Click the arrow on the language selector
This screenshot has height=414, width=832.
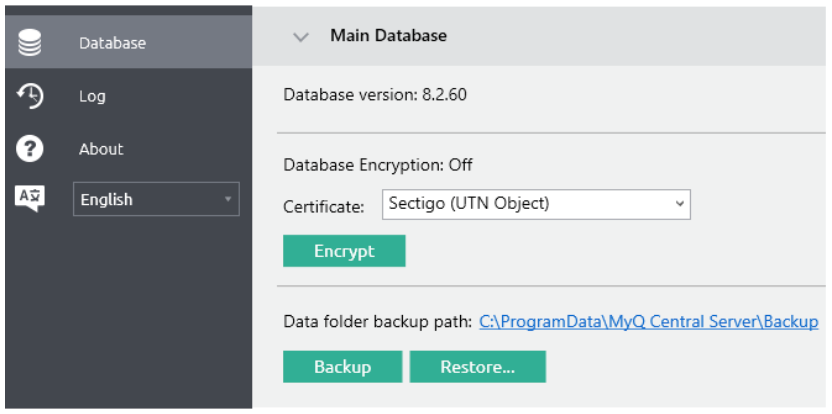click(227, 199)
